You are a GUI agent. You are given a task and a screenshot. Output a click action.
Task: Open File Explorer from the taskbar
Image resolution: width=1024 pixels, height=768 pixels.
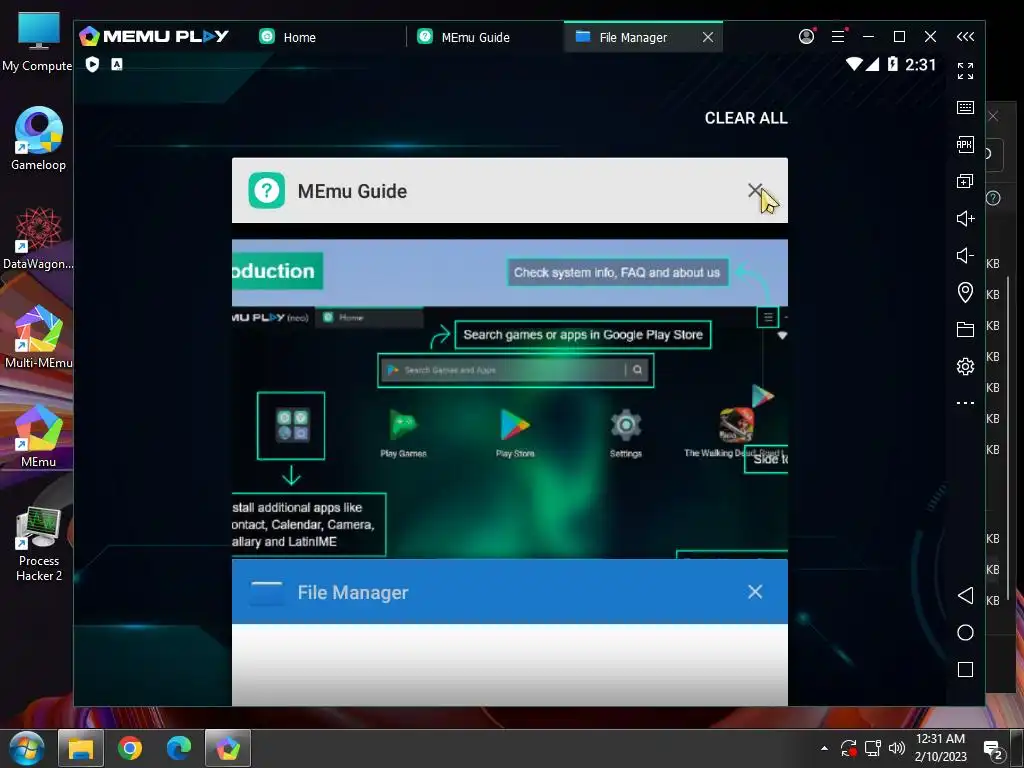[81, 748]
